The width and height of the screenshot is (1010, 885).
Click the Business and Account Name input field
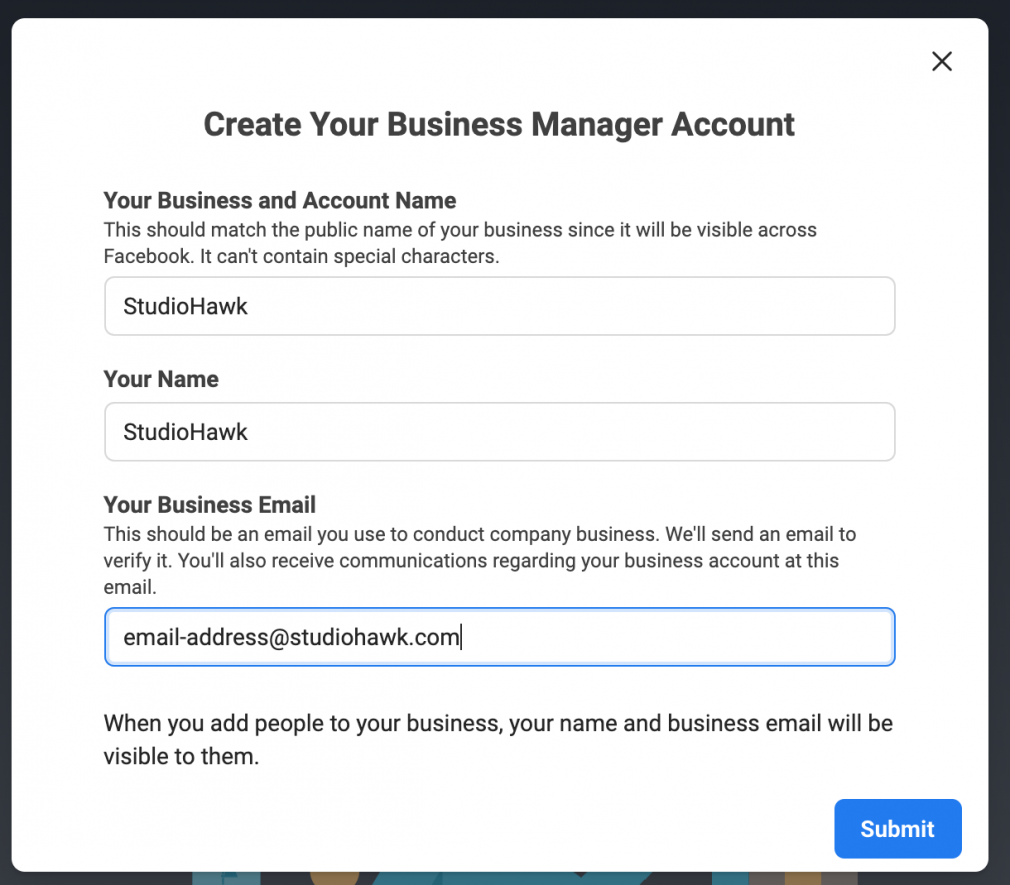pyautogui.click(x=499, y=306)
